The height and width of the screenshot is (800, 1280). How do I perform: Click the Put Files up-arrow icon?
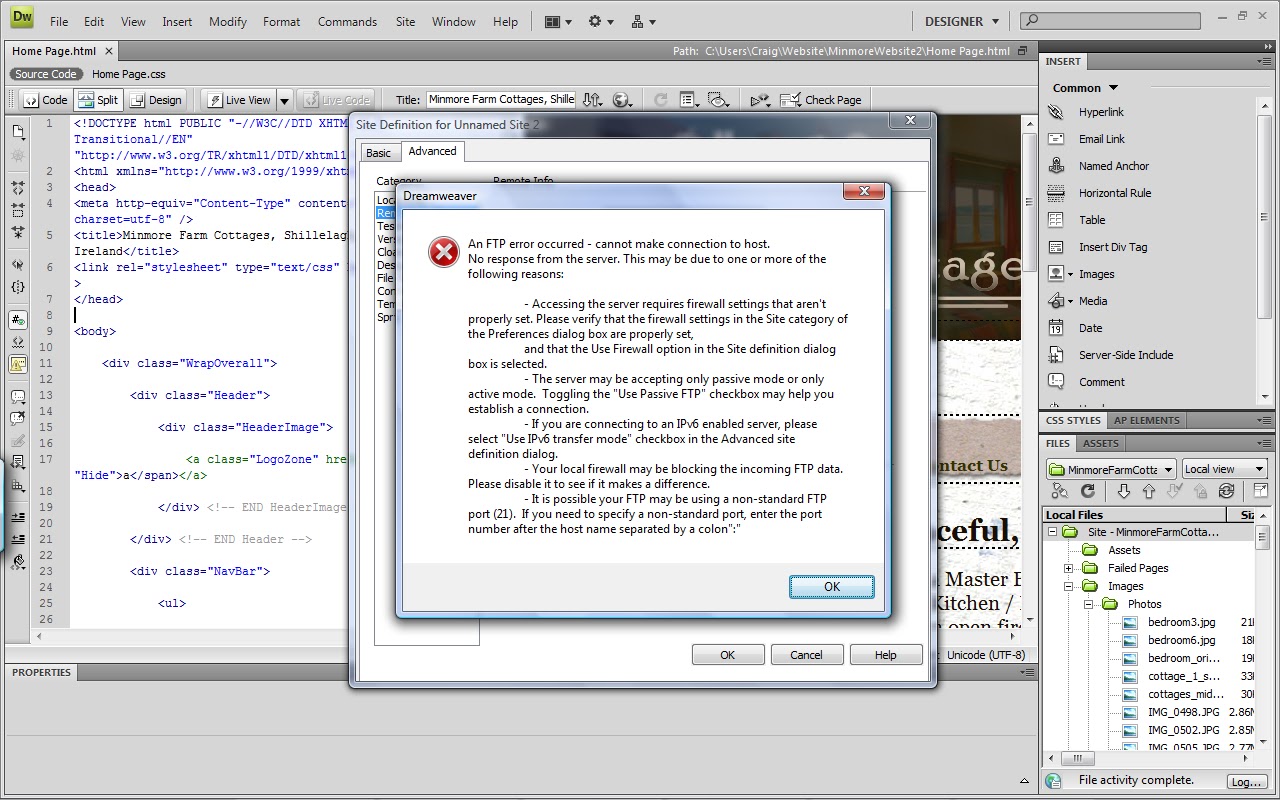coord(1149,491)
